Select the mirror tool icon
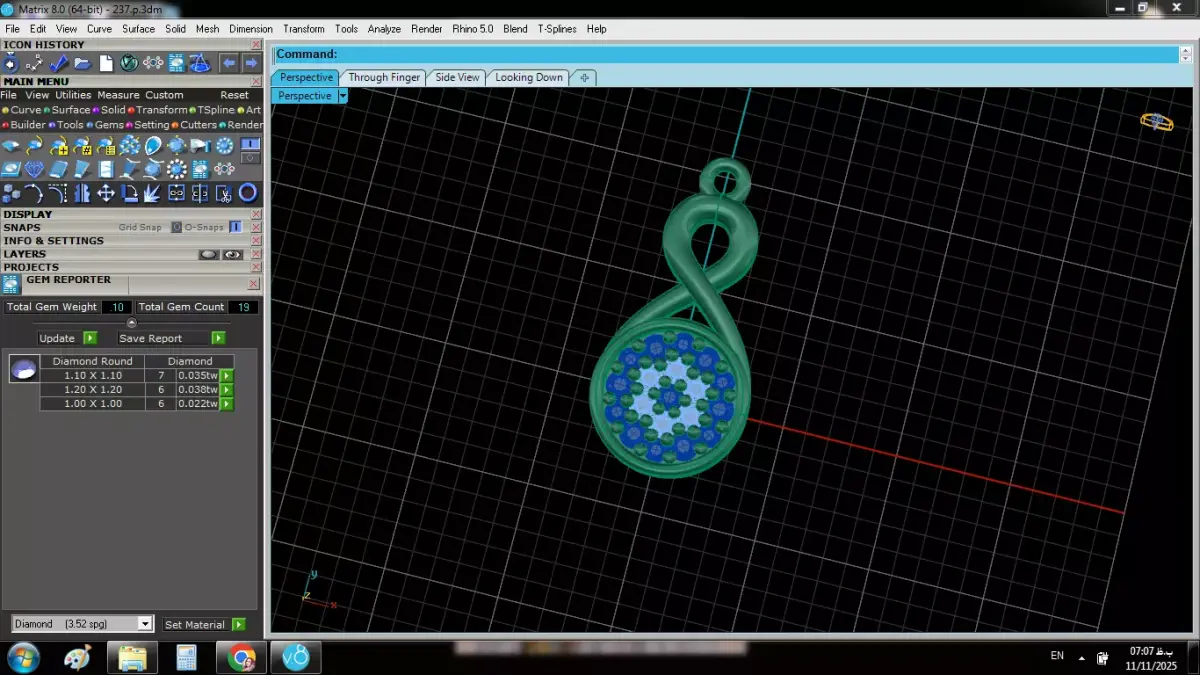Screen dimensions: 1200x675 tap(82, 193)
